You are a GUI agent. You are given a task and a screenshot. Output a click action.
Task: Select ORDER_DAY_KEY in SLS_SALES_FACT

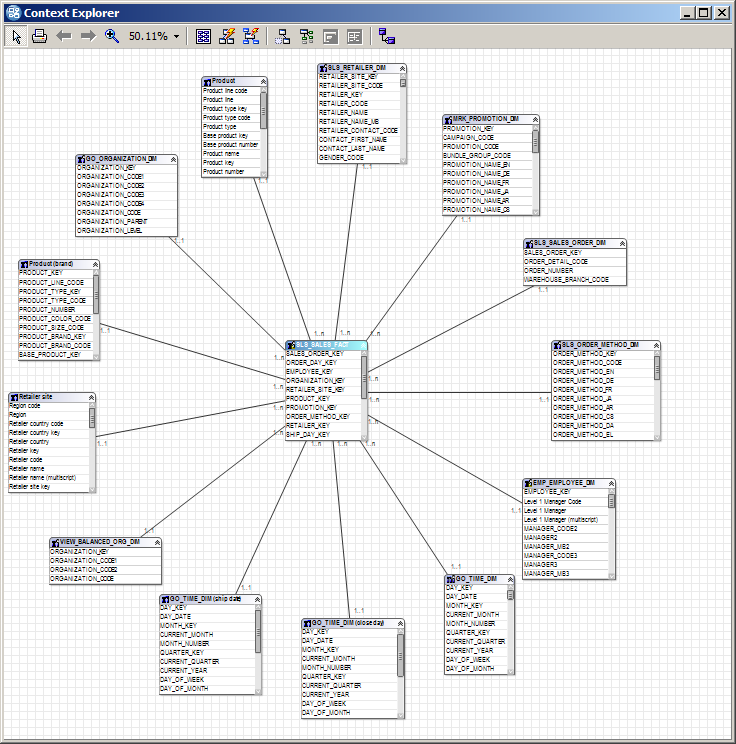[x=311, y=363]
